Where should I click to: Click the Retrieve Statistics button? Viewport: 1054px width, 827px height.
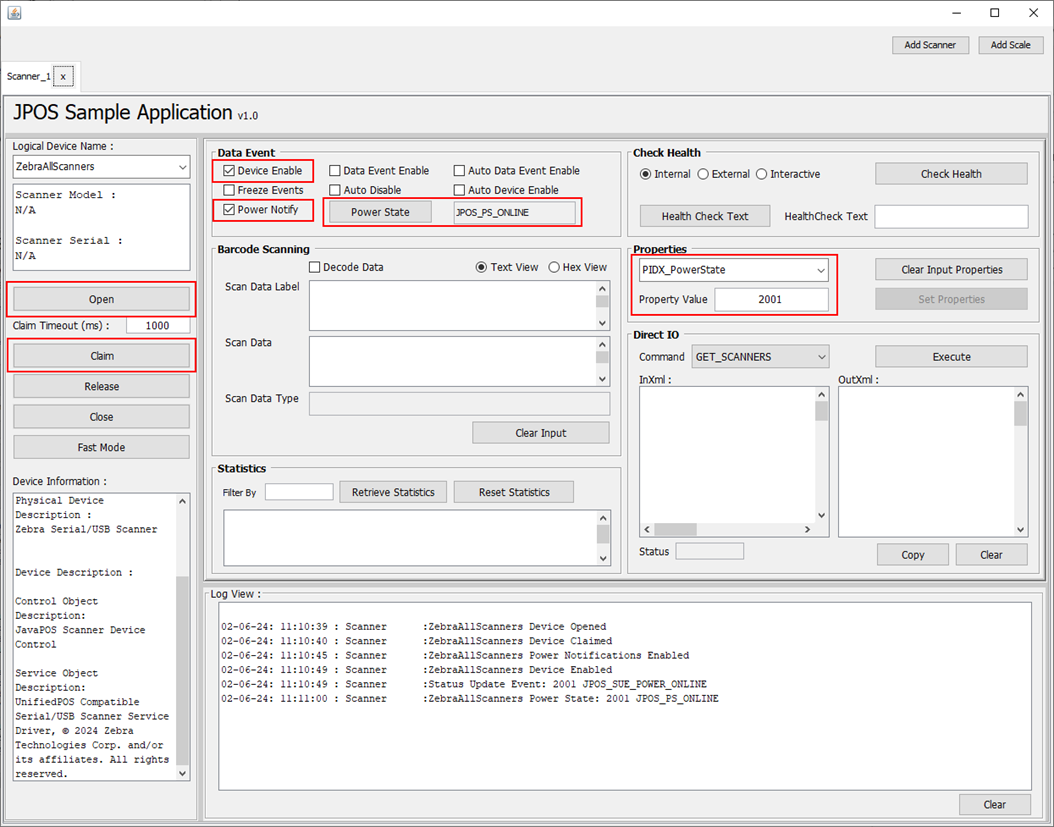[x=393, y=492]
